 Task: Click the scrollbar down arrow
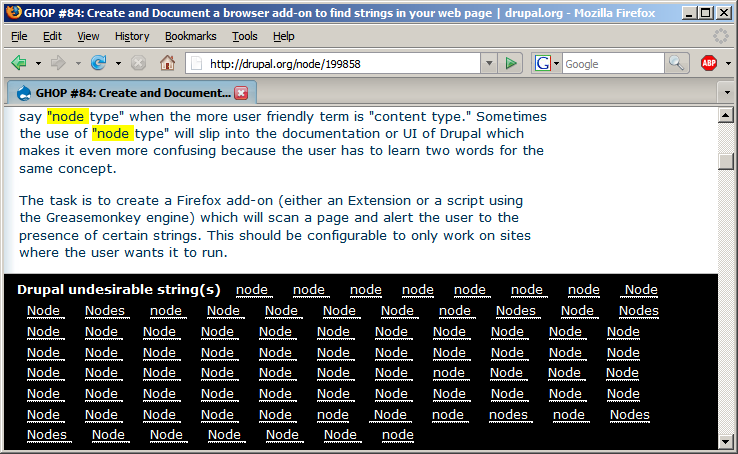(726, 442)
